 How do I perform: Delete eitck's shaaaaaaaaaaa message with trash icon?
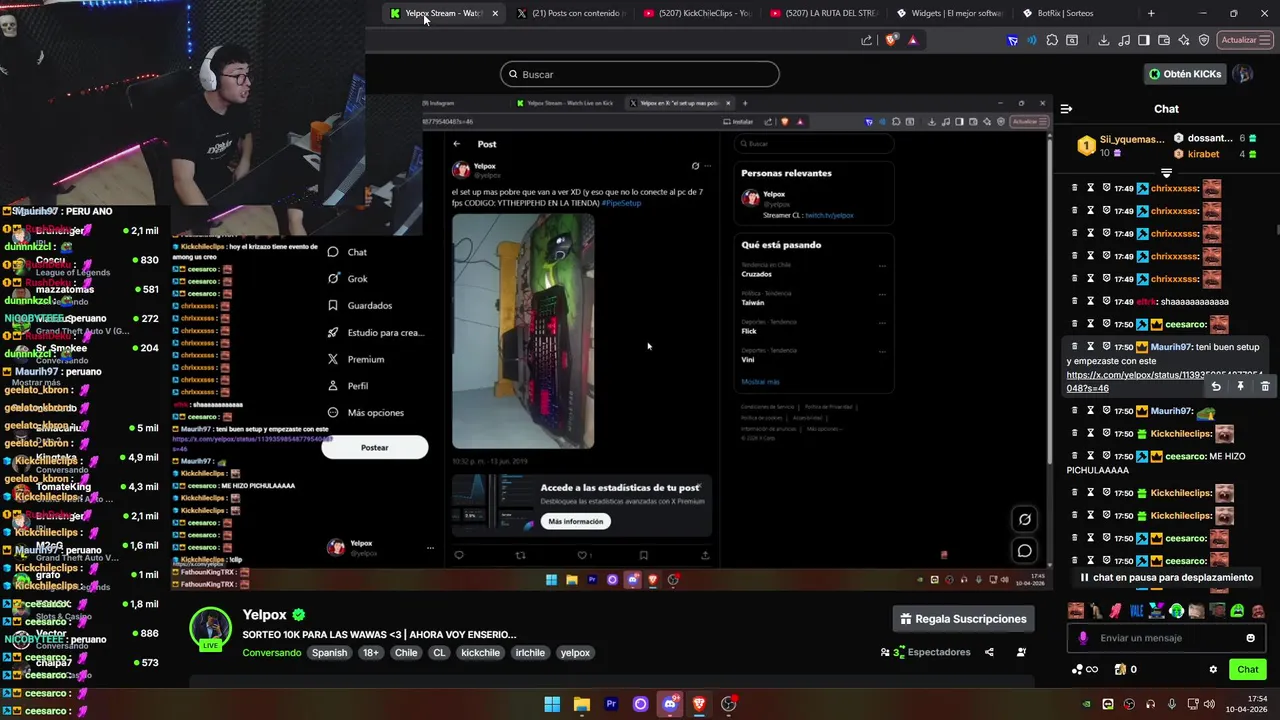(1075, 301)
